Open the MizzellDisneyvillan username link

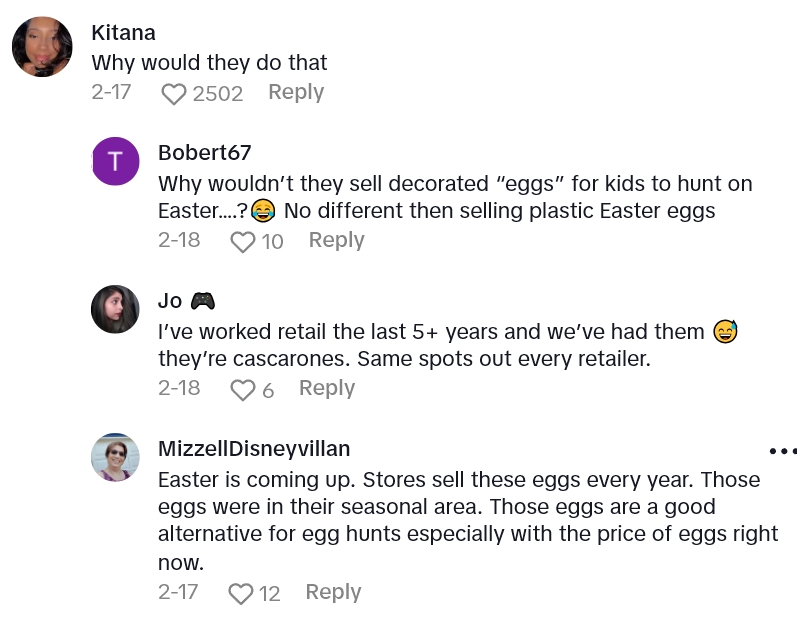click(254, 449)
